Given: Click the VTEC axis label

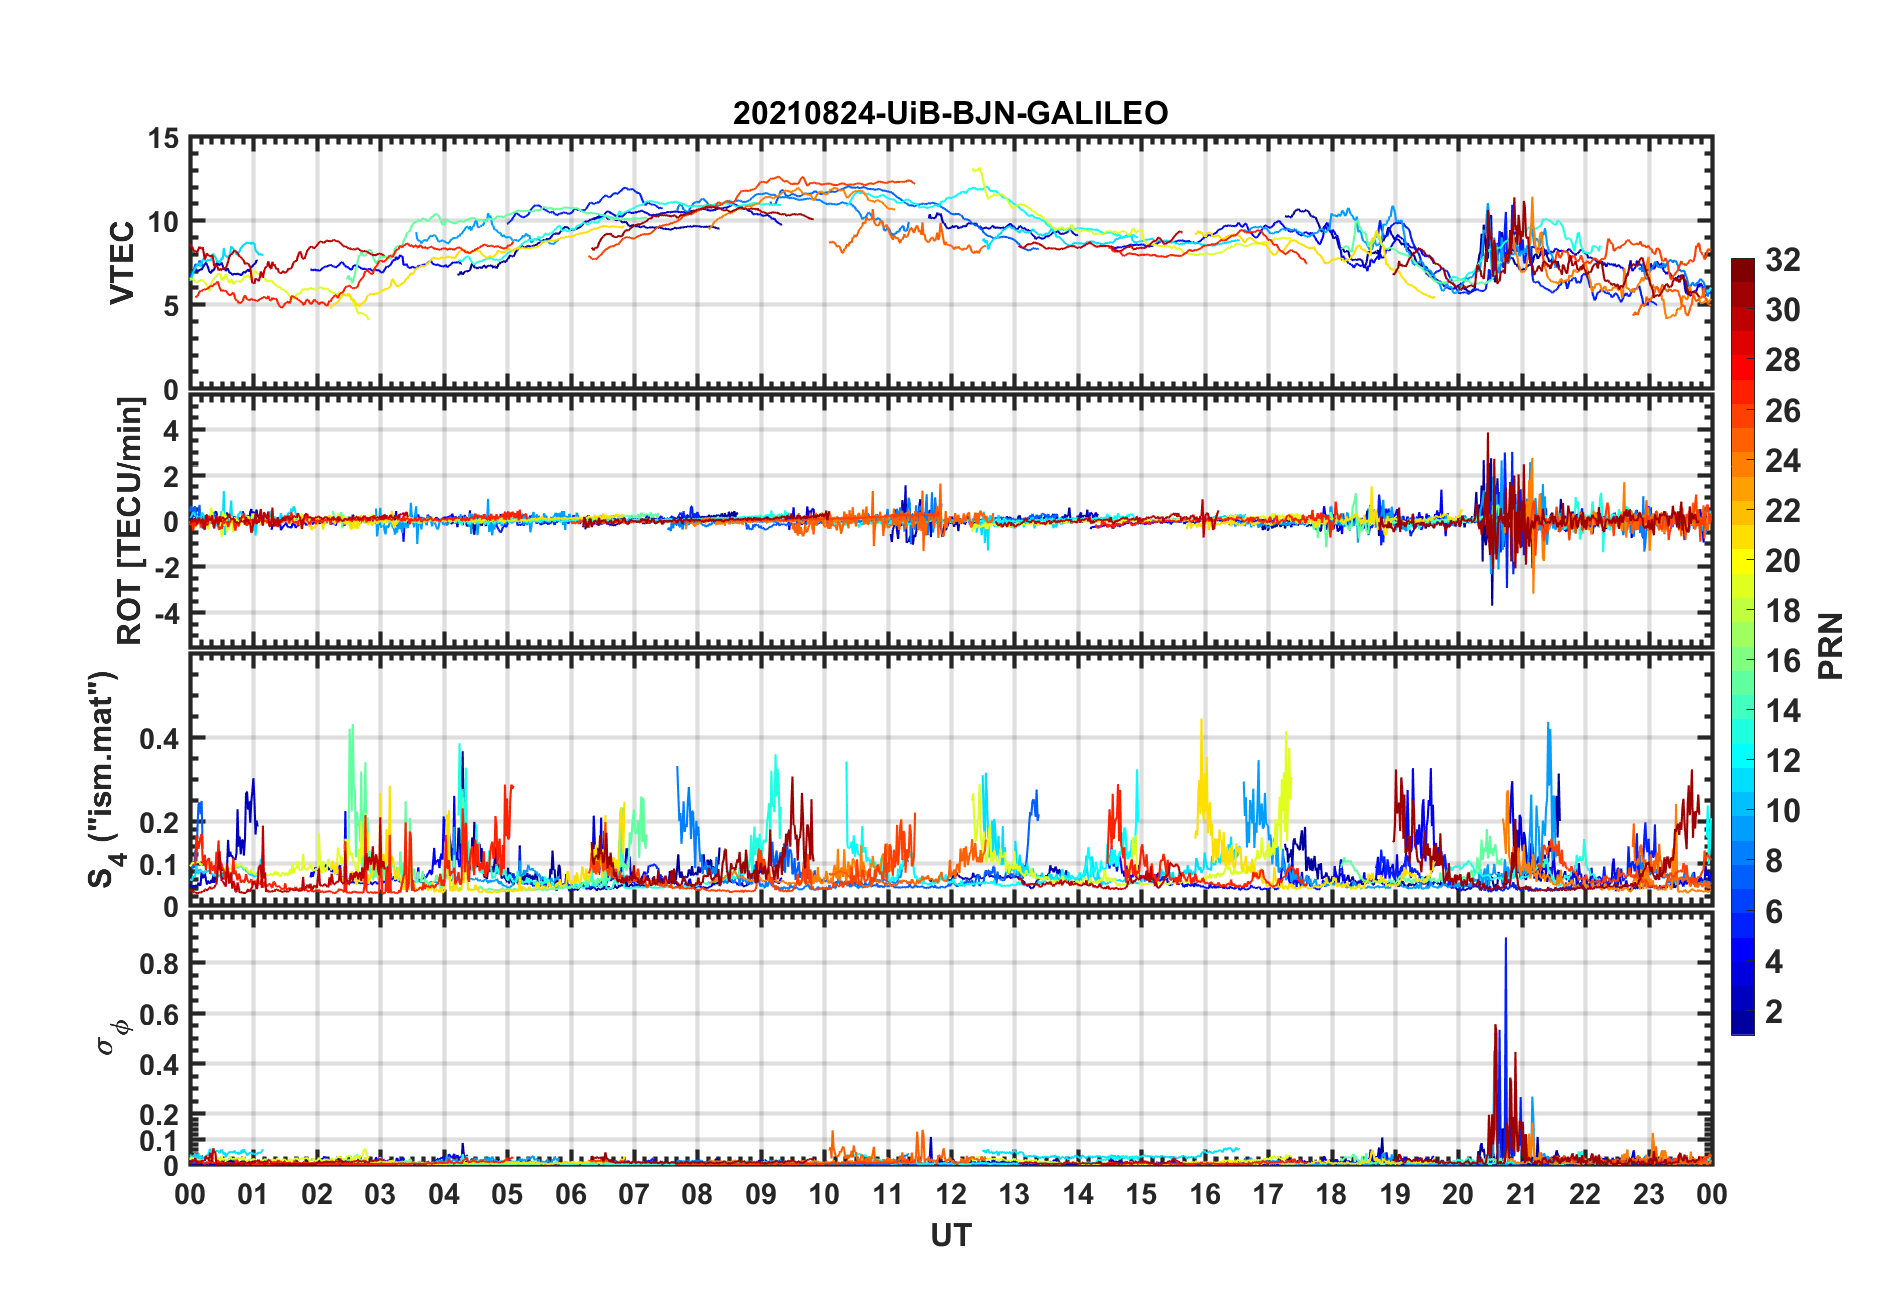Looking at the screenshot, I should (122, 263).
